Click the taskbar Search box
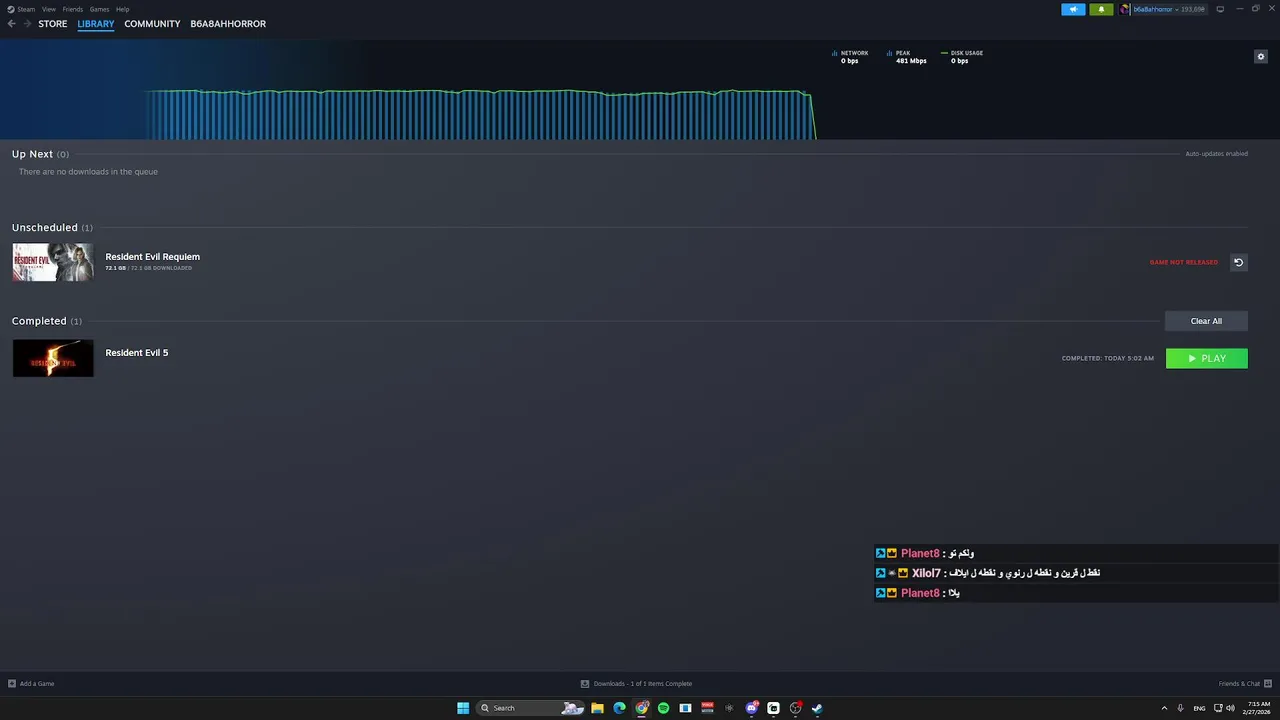The image size is (1280, 720). 531,708
